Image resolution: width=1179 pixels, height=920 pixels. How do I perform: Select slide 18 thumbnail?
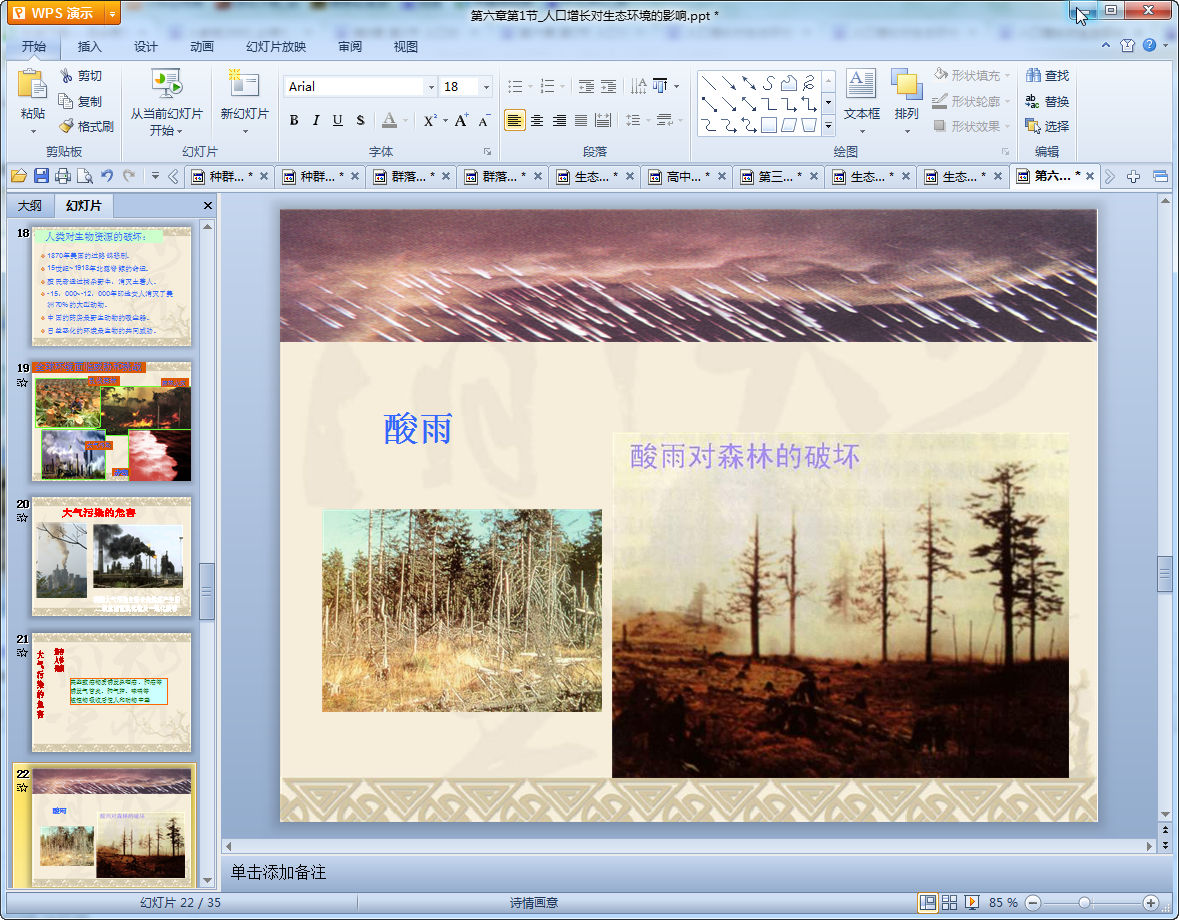[x=111, y=286]
